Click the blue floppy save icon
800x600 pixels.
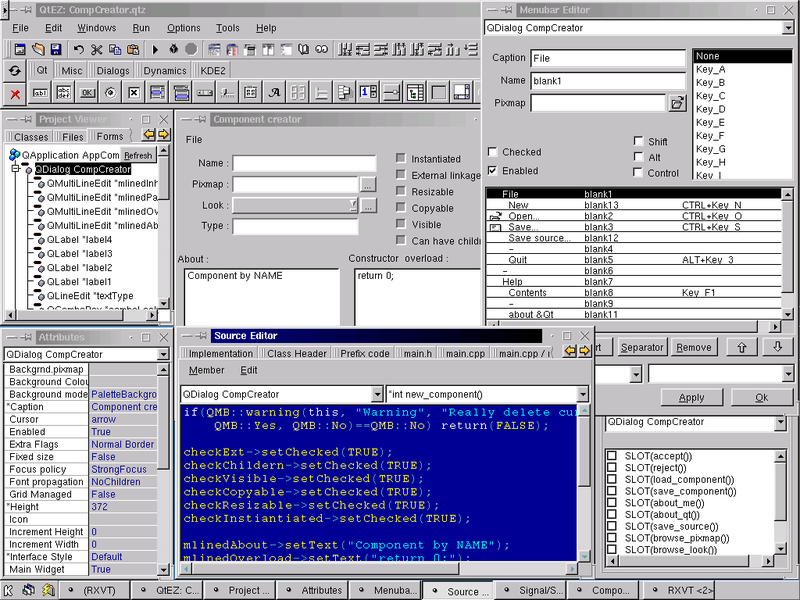pyautogui.click(x=56, y=49)
